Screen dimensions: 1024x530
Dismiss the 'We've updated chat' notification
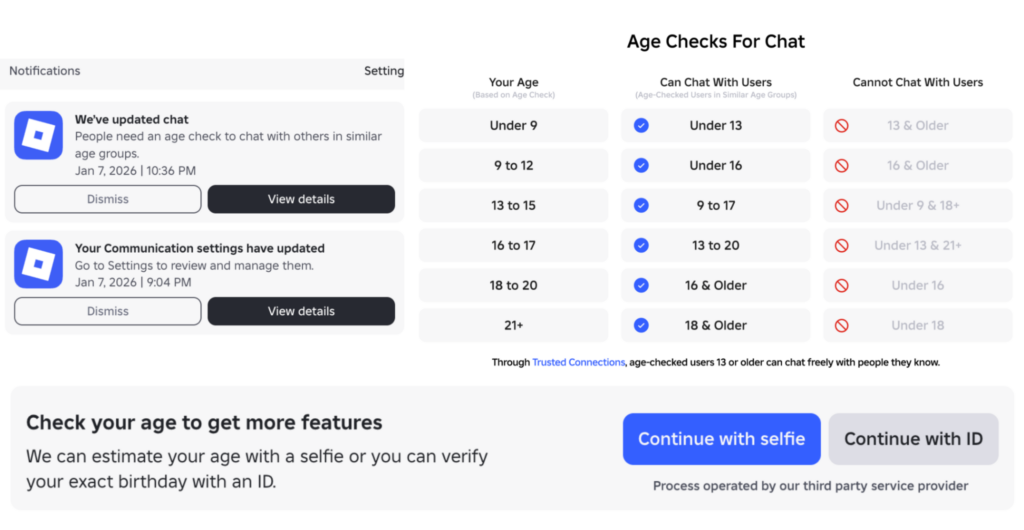(x=108, y=199)
